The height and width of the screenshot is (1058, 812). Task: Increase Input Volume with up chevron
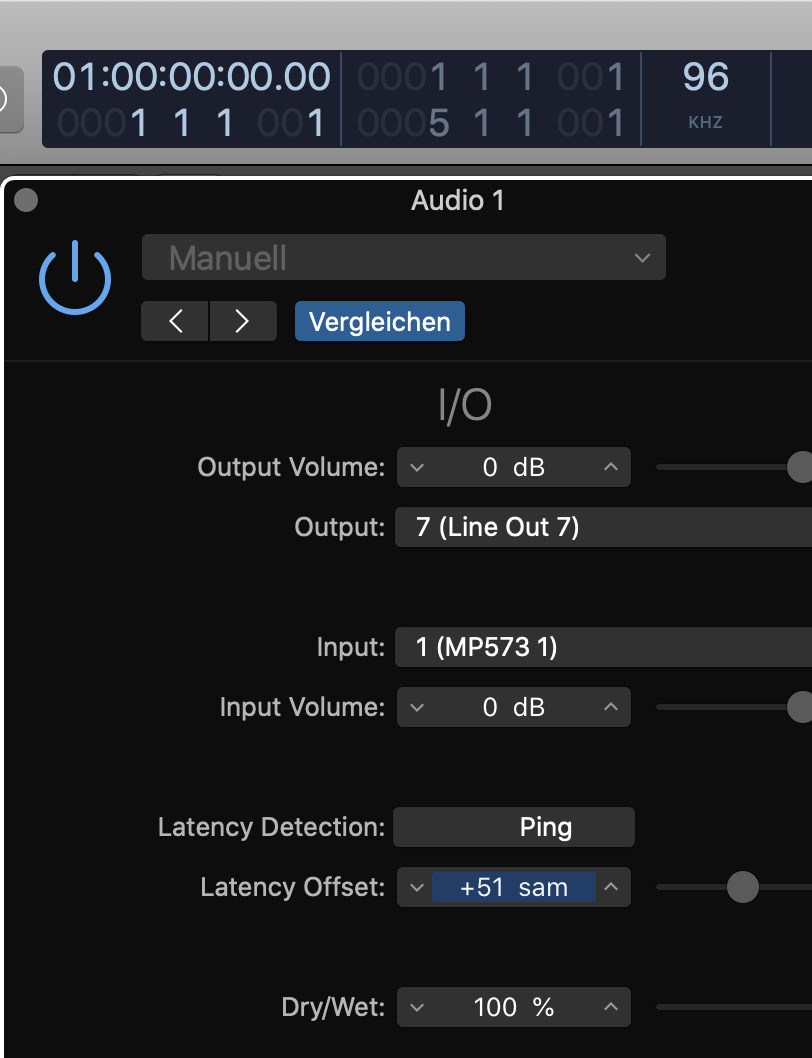[x=611, y=707]
